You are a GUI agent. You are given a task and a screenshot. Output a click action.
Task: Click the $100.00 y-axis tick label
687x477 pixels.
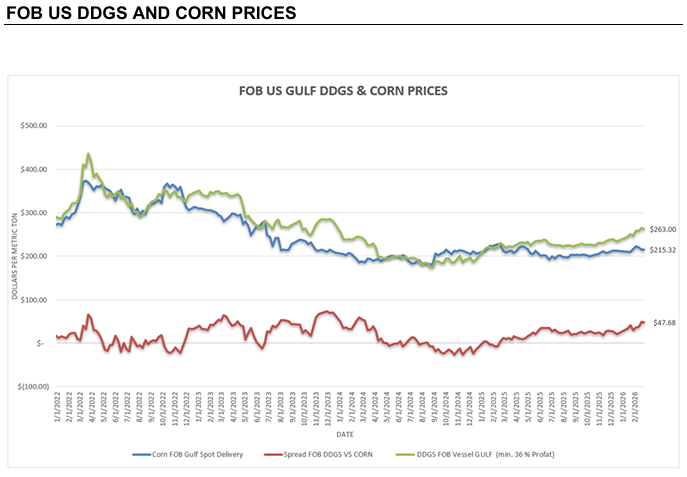32,300
